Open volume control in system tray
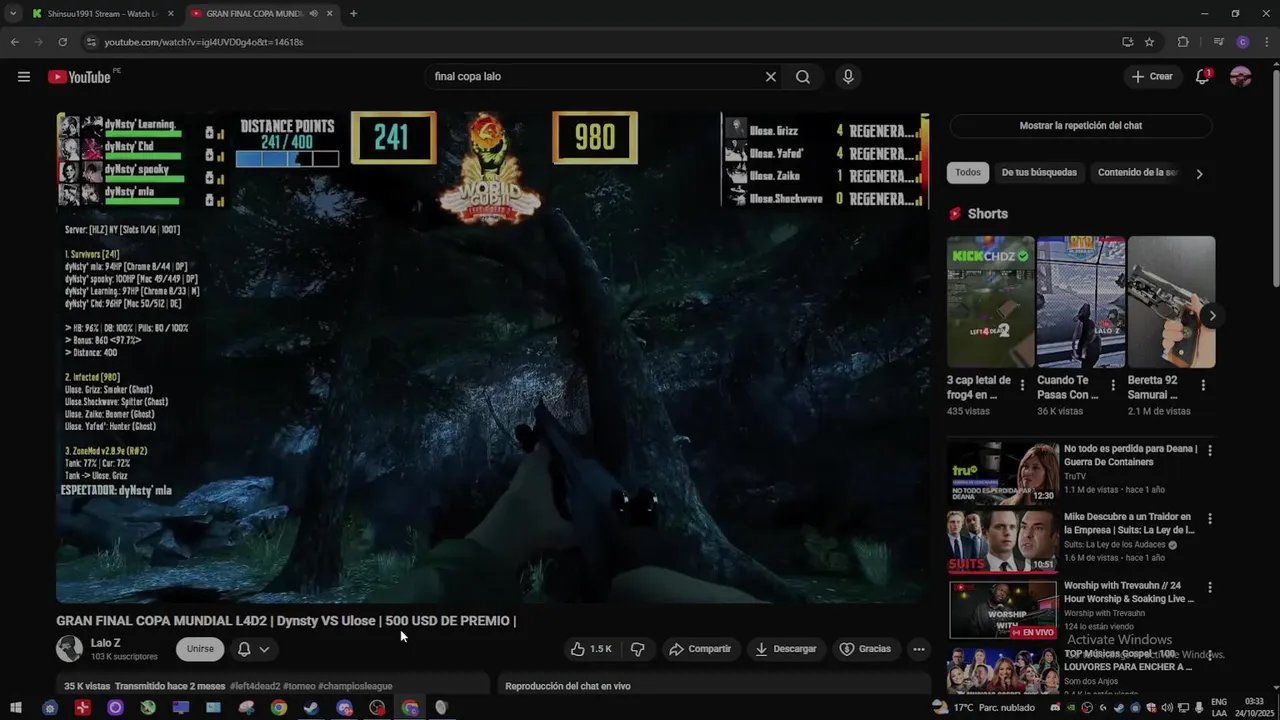 [1167, 708]
